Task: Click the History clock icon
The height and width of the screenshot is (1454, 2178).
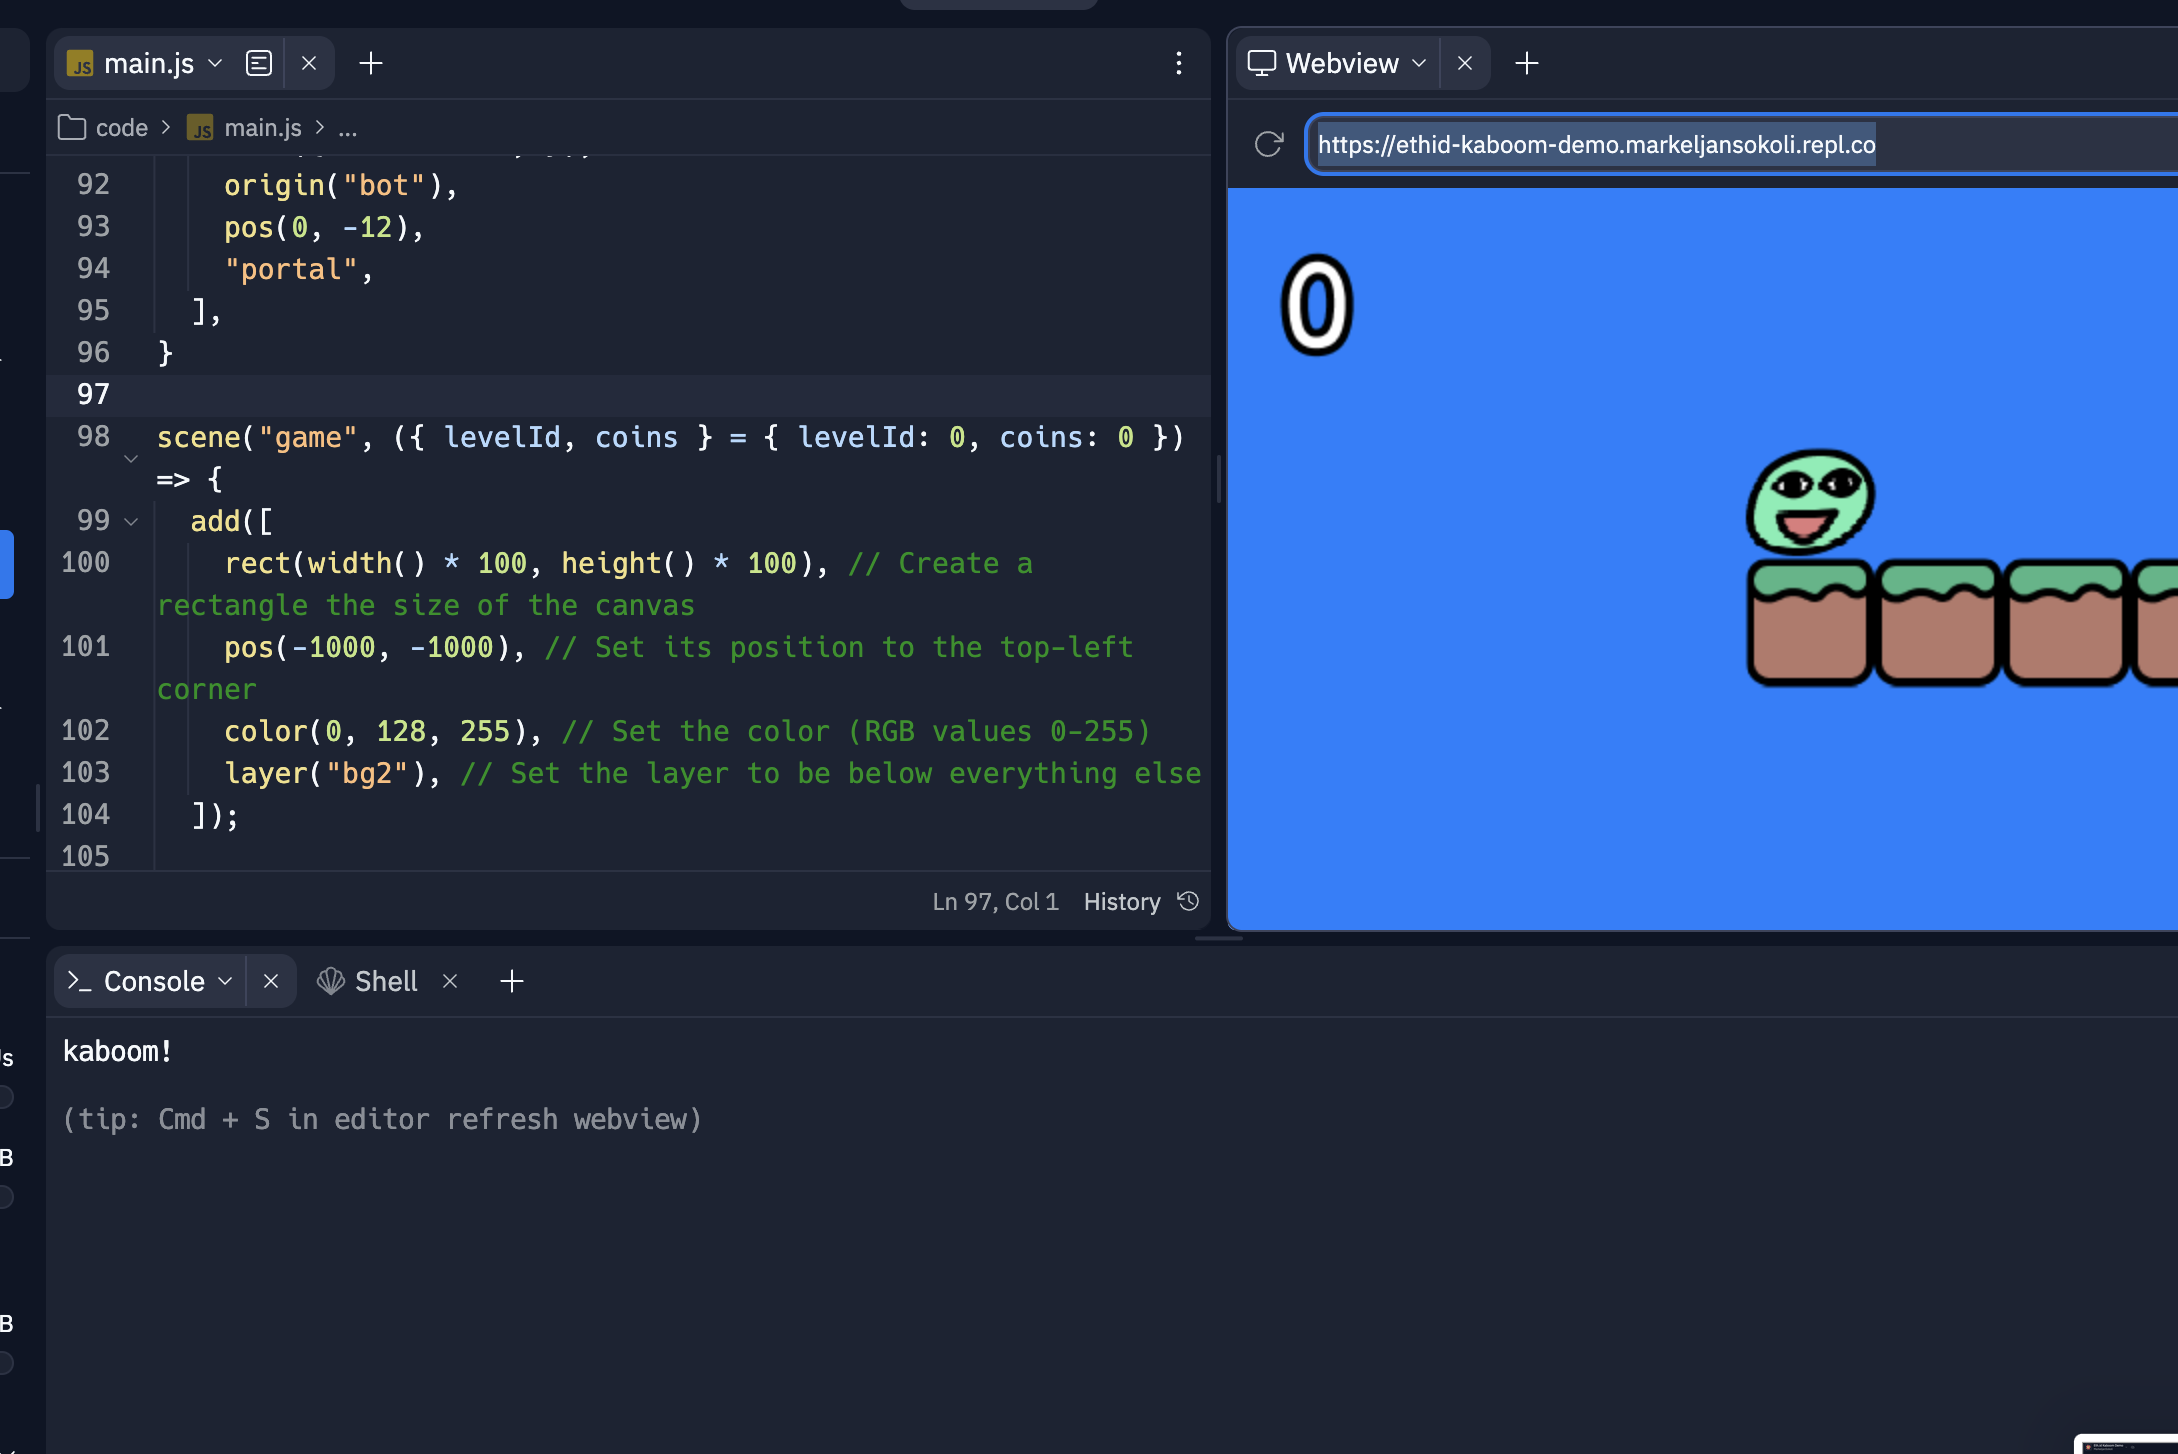Action: pyautogui.click(x=1188, y=901)
